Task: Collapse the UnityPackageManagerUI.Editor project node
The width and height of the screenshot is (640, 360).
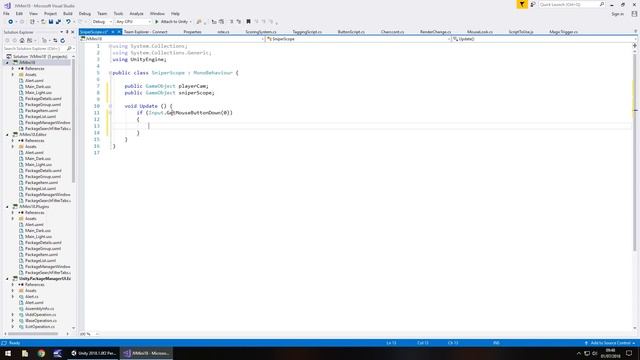Action: point(7,279)
